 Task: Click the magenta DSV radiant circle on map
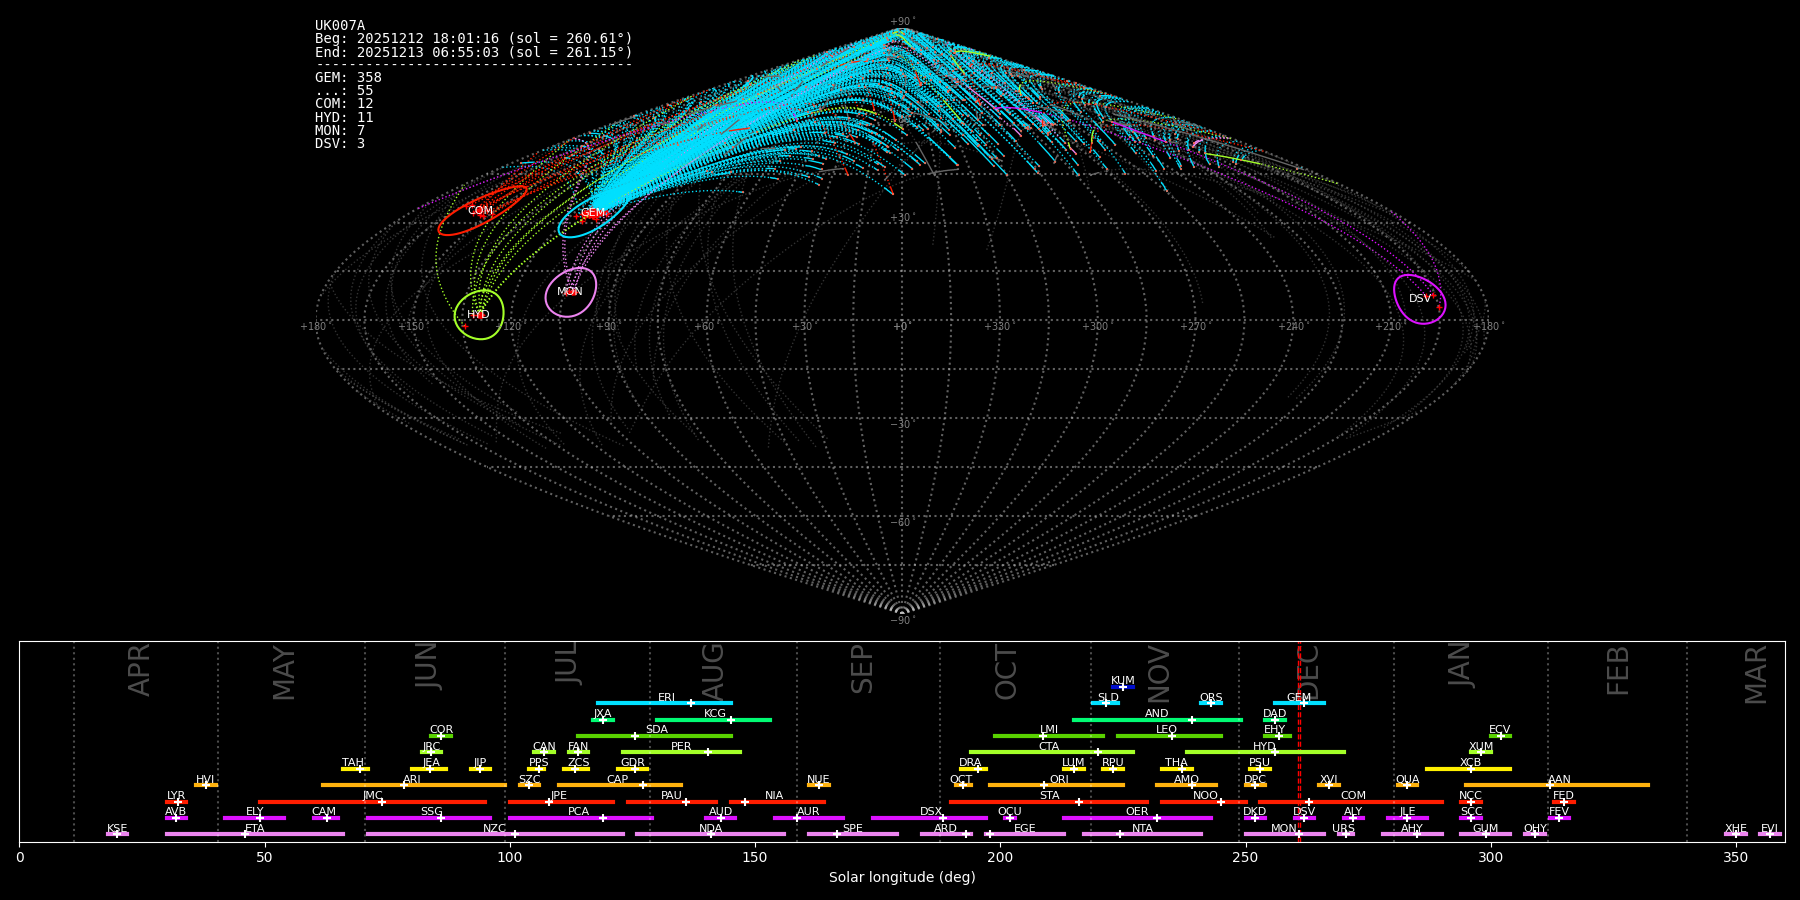pos(1419,299)
